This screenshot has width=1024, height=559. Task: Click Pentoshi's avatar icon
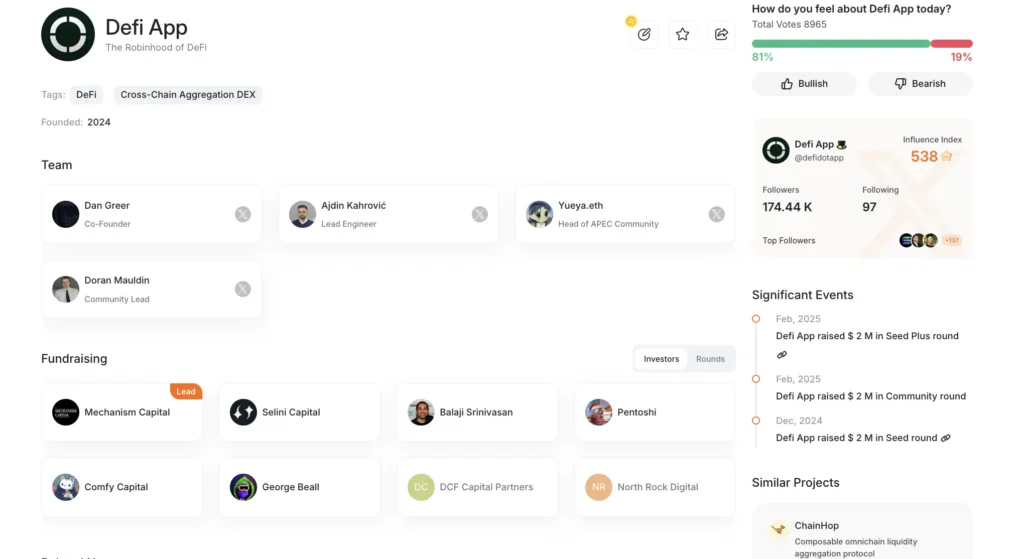pyautogui.click(x=598, y=412)
